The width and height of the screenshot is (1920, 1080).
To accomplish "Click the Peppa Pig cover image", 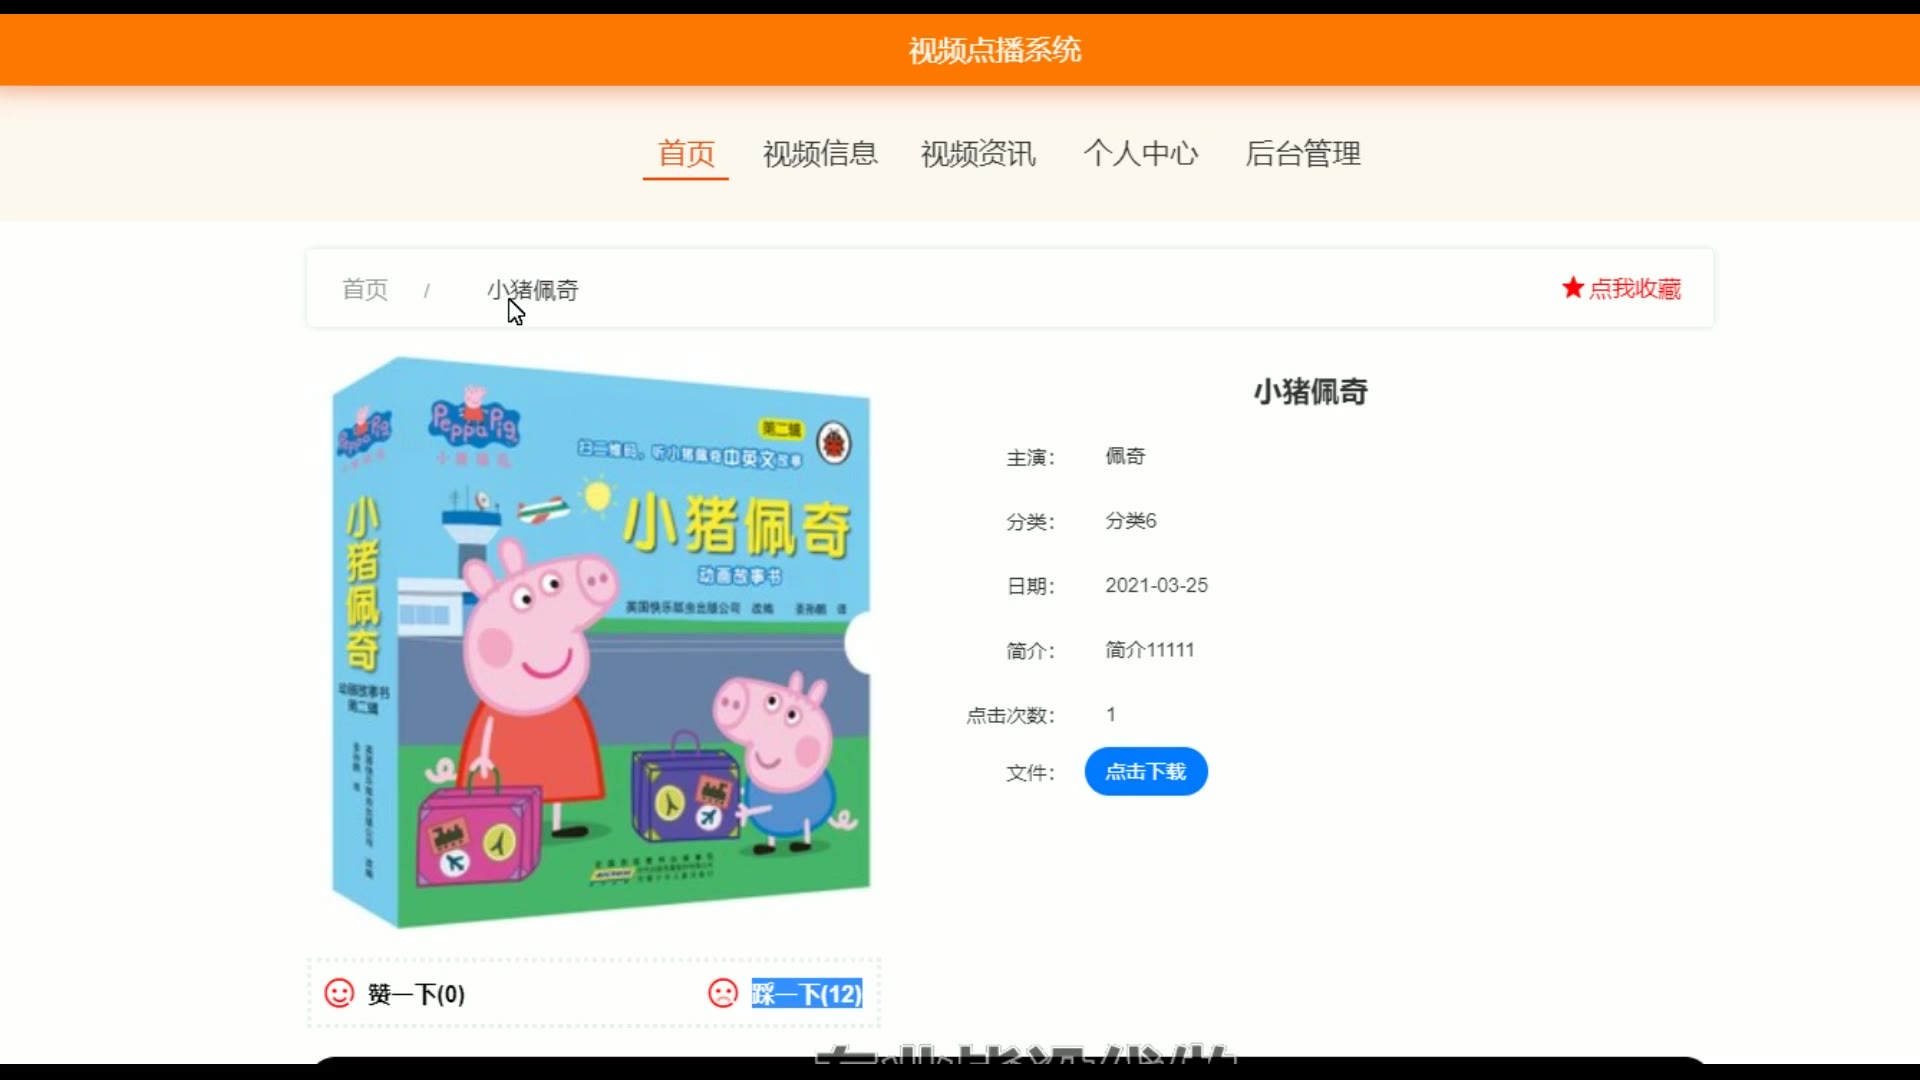I will pos(600,640).
